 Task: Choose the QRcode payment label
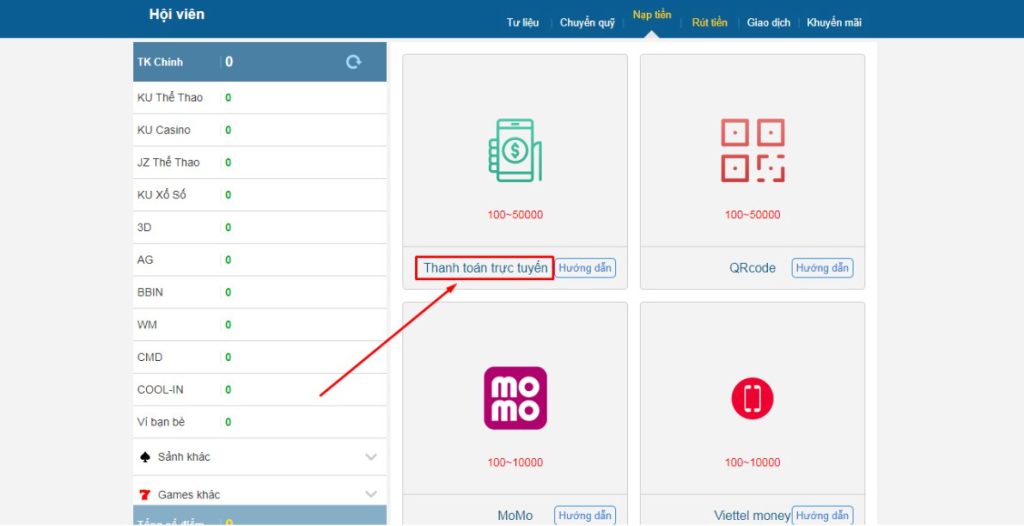pos(752,268)
